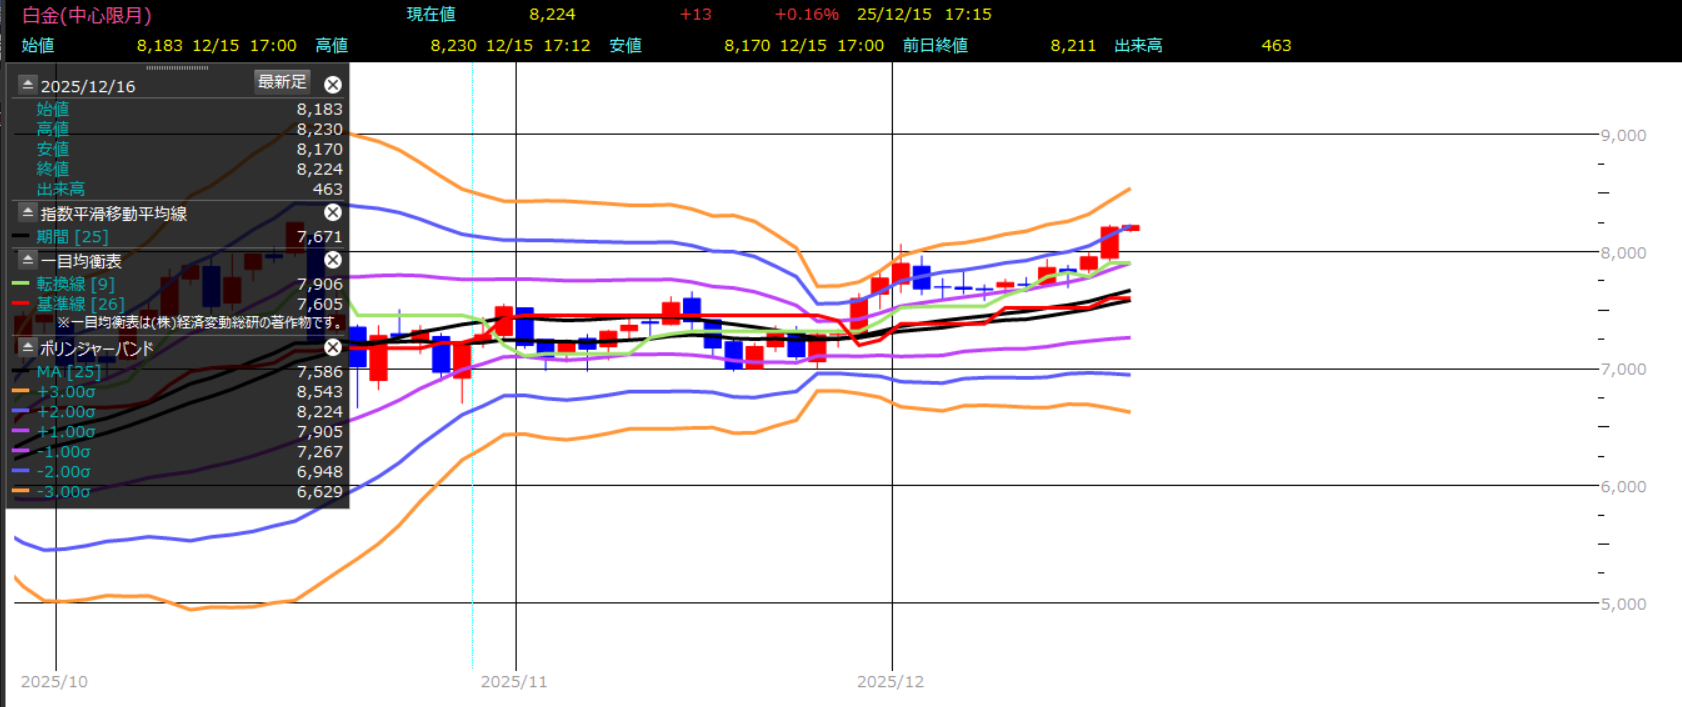This screenshot has width=1682, height=707.
Task: Collapse the 指数平滑移動平均線 section
Action: click(x=27, y=212)
